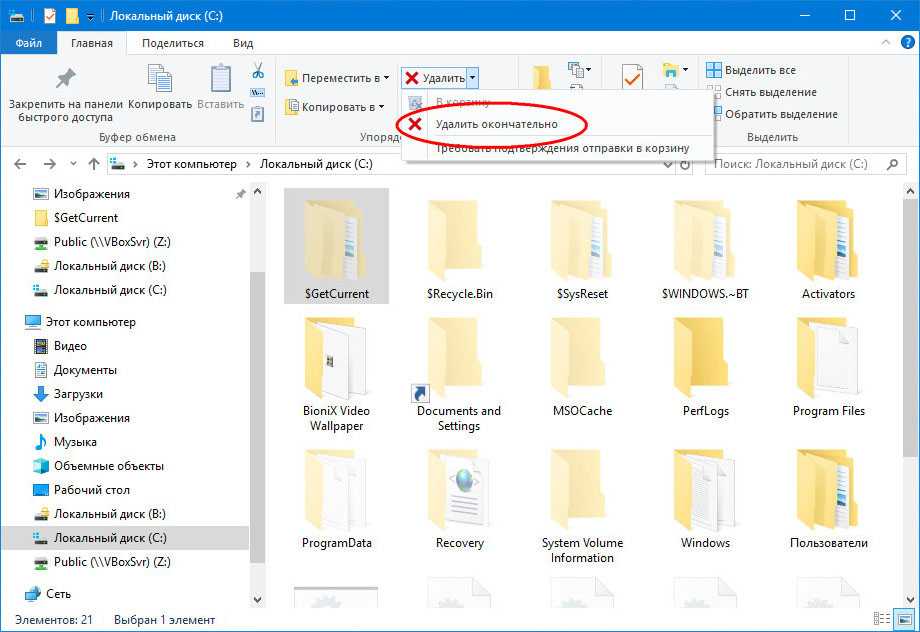Select the System Volume Information folder
920x632 pixels.
click(x=582, y=506)
